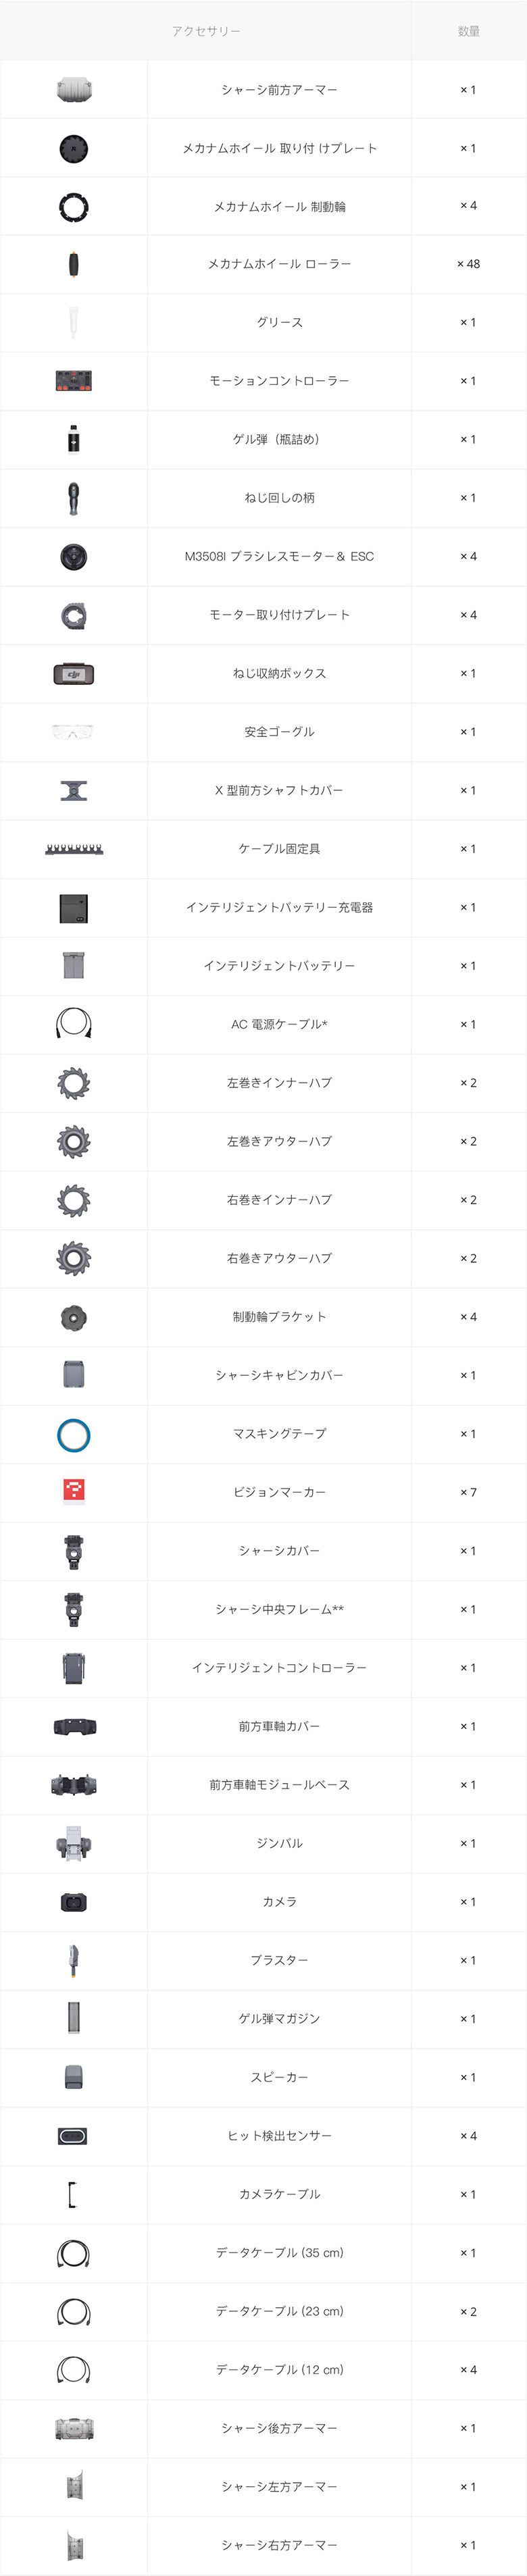Click the camera icon image

(x=74, y=1902)
